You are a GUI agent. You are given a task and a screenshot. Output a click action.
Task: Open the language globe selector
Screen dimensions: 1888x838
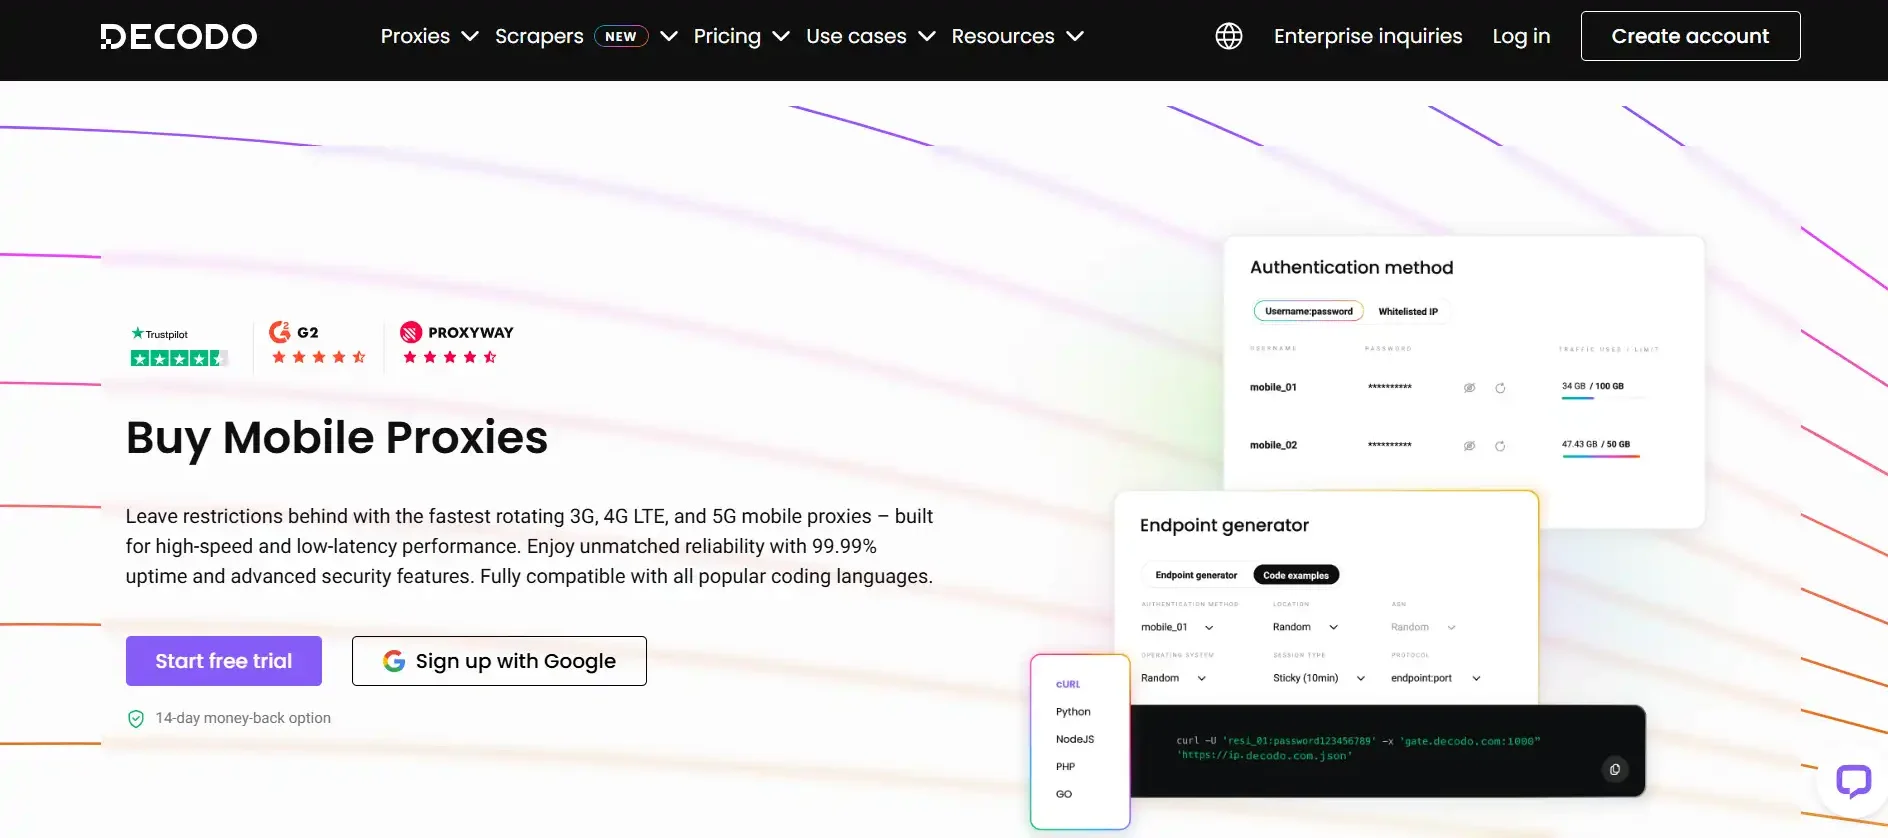[x=1228, y=36]
